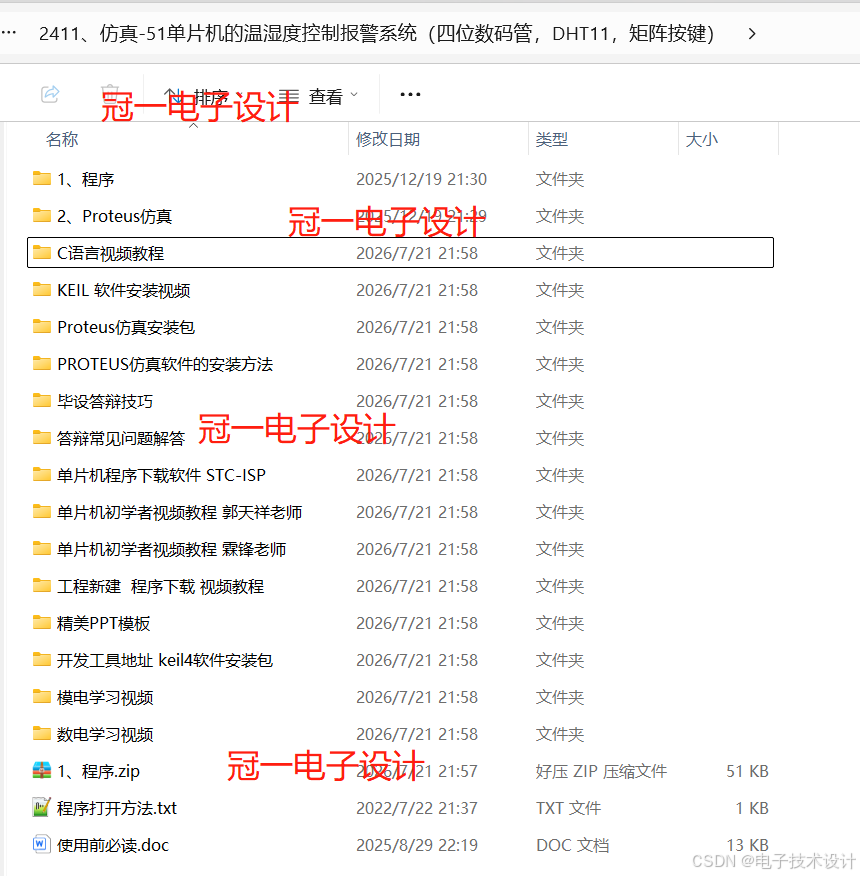The width and height of the screenshot is (860, 876).
Task: Select the folder name 1、程序
Action: (85, 179)
